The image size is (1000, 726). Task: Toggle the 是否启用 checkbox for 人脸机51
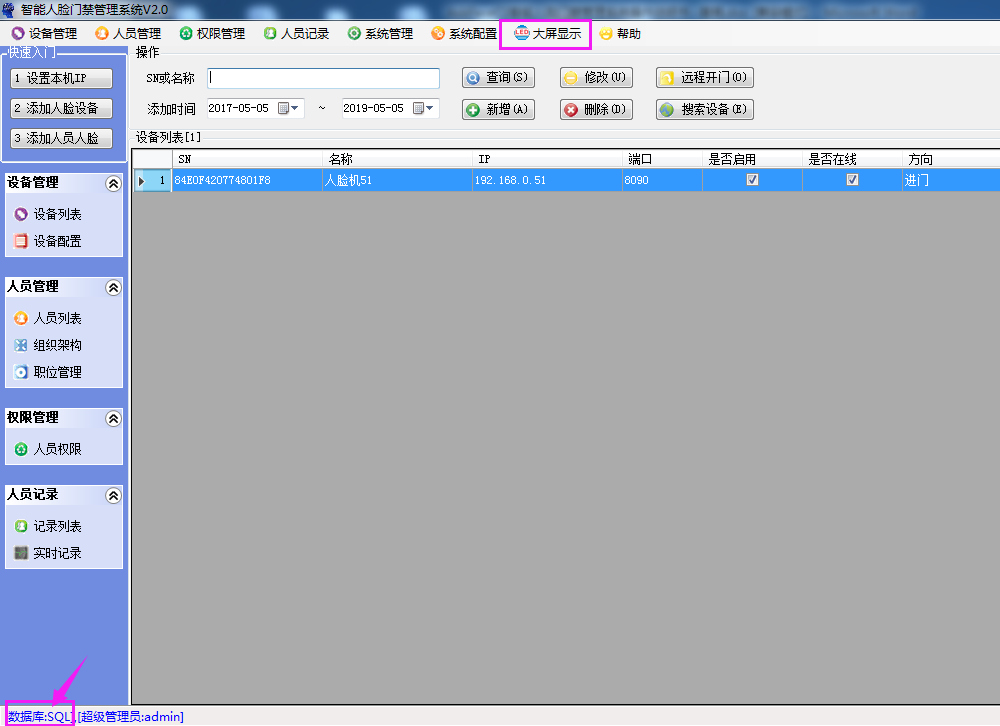[752, 180]
